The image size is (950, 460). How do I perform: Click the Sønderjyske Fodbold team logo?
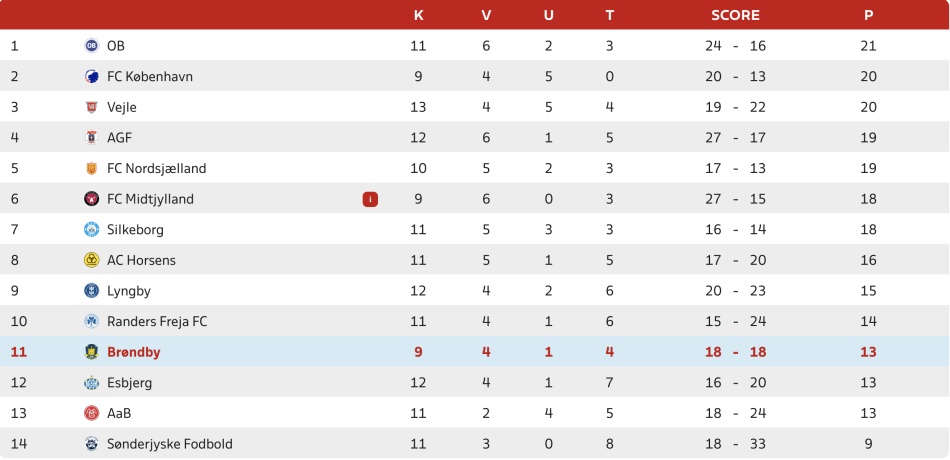click(91, 444)
